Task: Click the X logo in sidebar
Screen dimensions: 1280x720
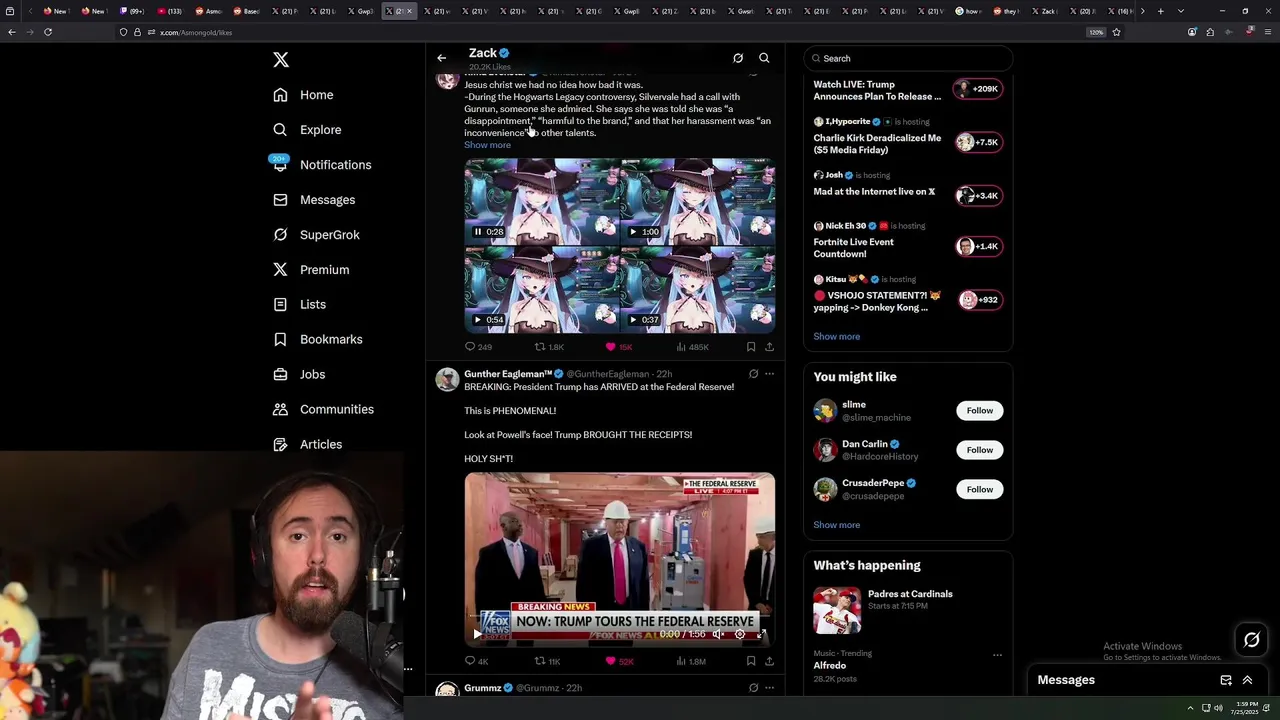Action: tap(281, 60)
